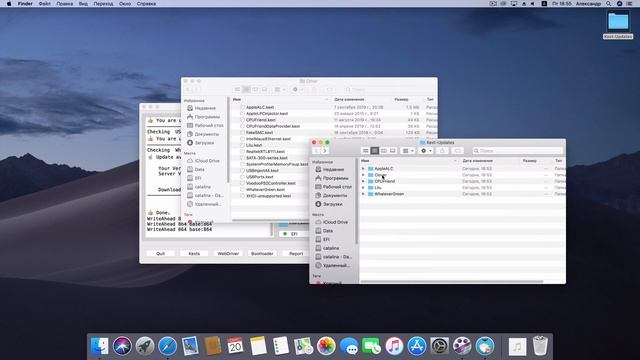
Task: Click the Share button in Kext-Updates toolbar
Action: pos(442,151)
